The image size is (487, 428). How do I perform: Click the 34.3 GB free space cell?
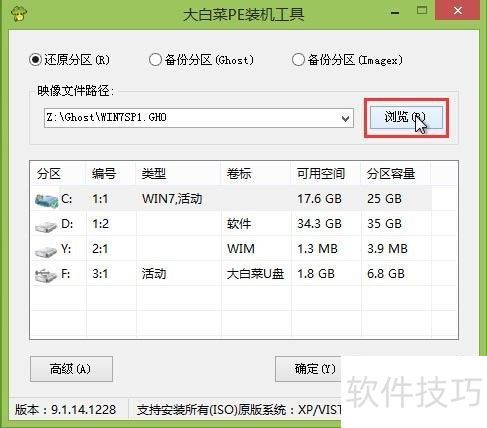click(x=319, y=224)
